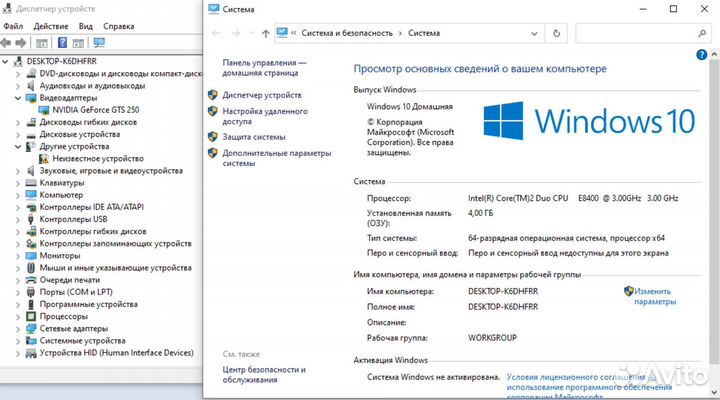Open license agreement terms link
This screenshot has height=400, width=720.
click(x=589, y=387)
